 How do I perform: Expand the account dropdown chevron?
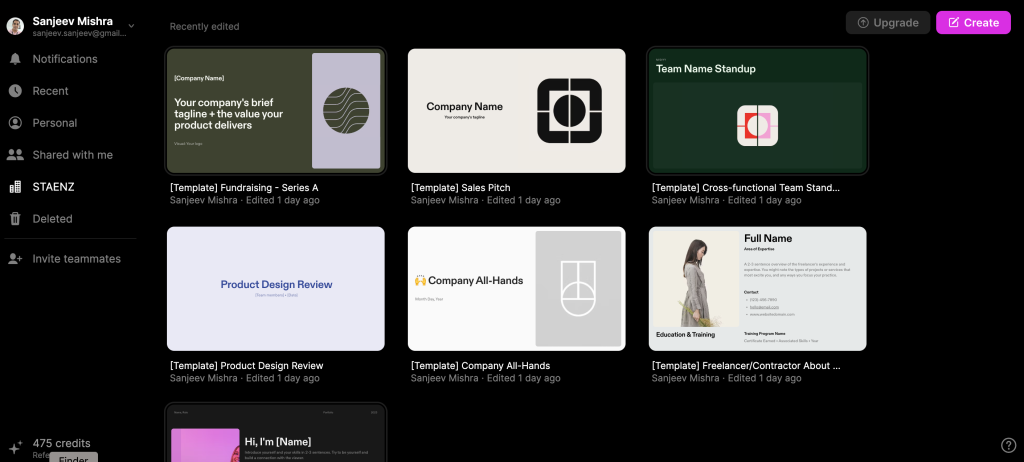pos(131,26)
